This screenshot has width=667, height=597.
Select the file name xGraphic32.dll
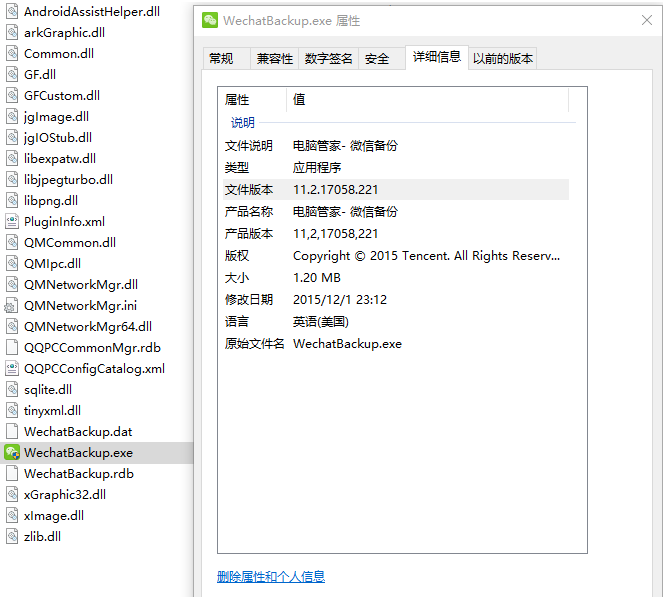click(x=65, y=495)
